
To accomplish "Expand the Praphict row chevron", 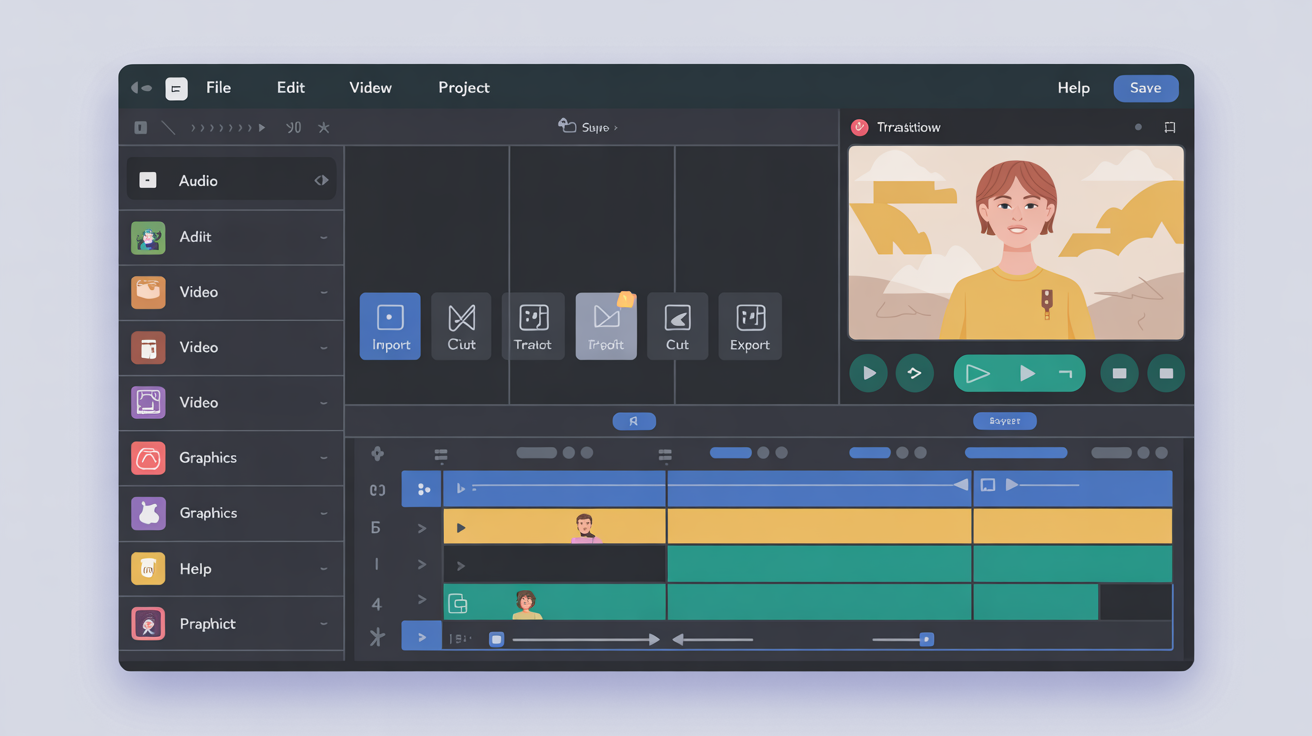I will tap(324, 624).
